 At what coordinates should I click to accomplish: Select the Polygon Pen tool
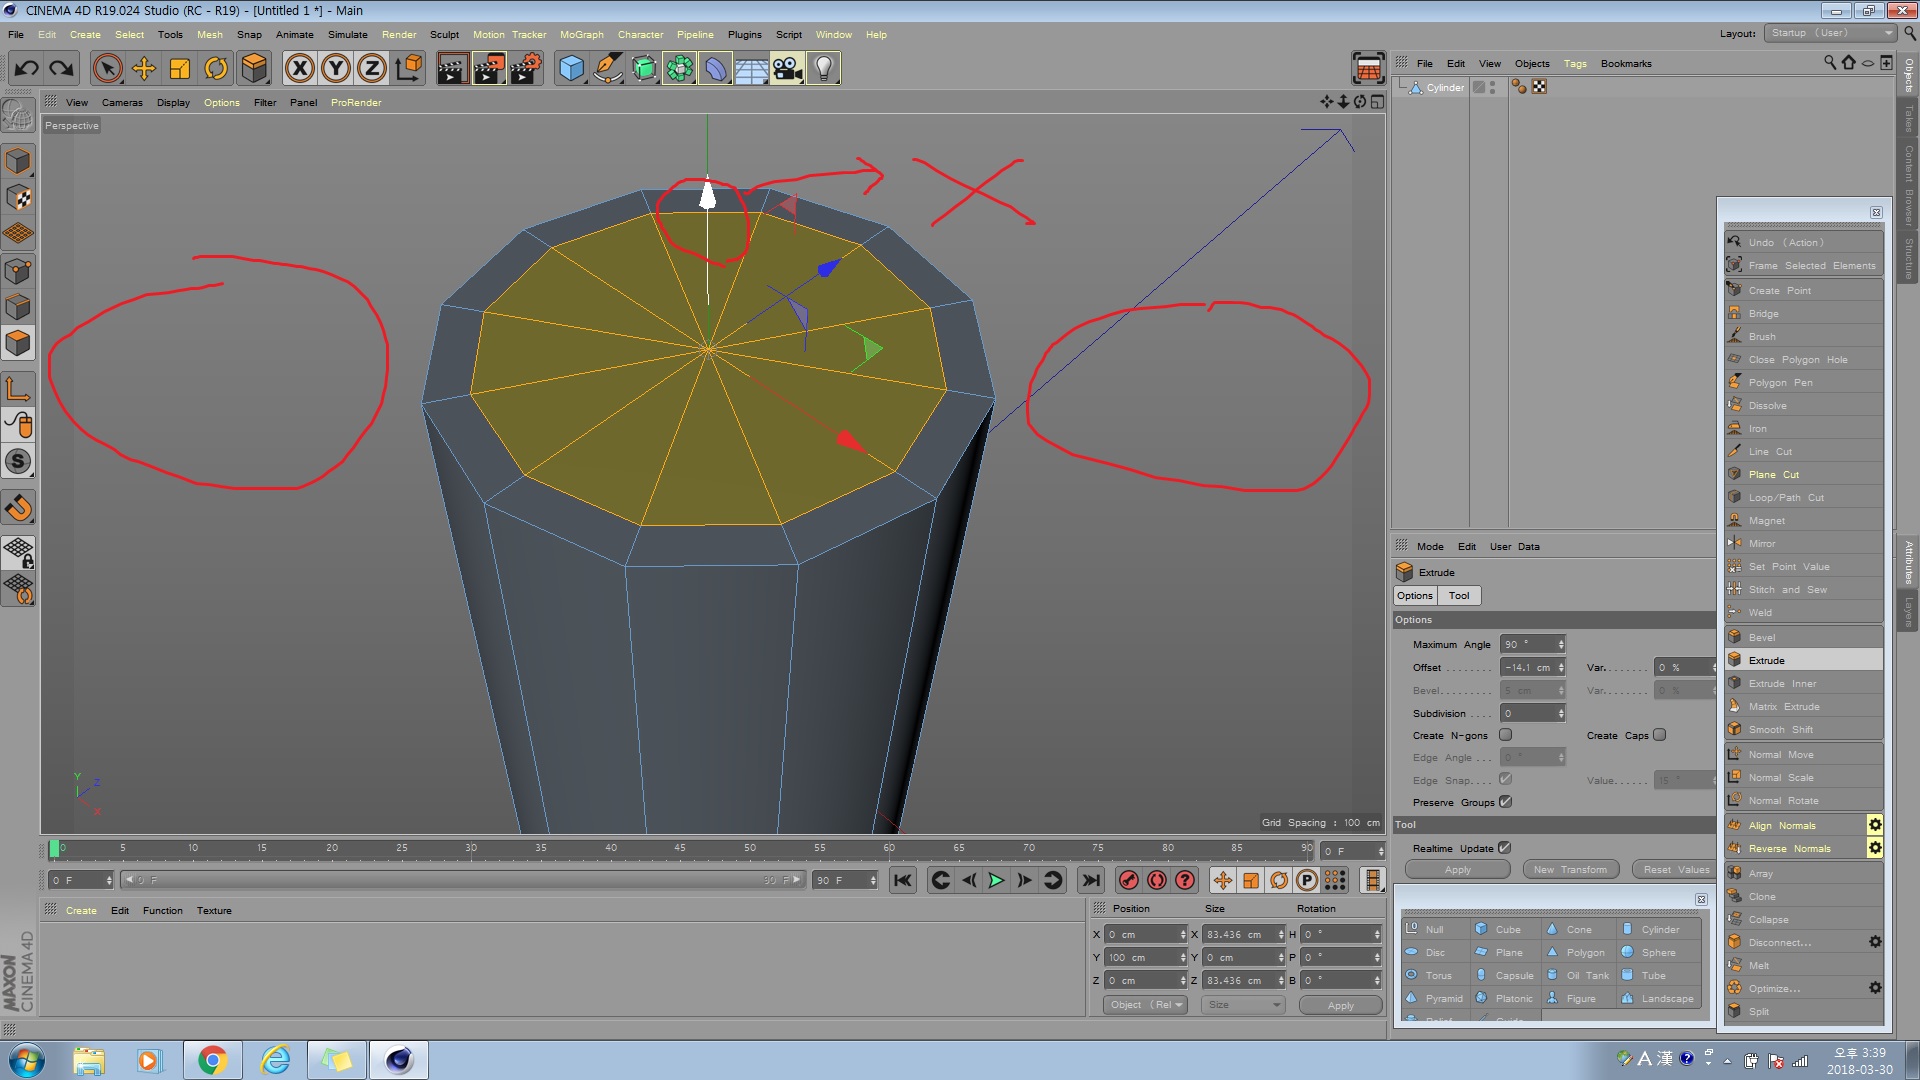pos(1783,381)
